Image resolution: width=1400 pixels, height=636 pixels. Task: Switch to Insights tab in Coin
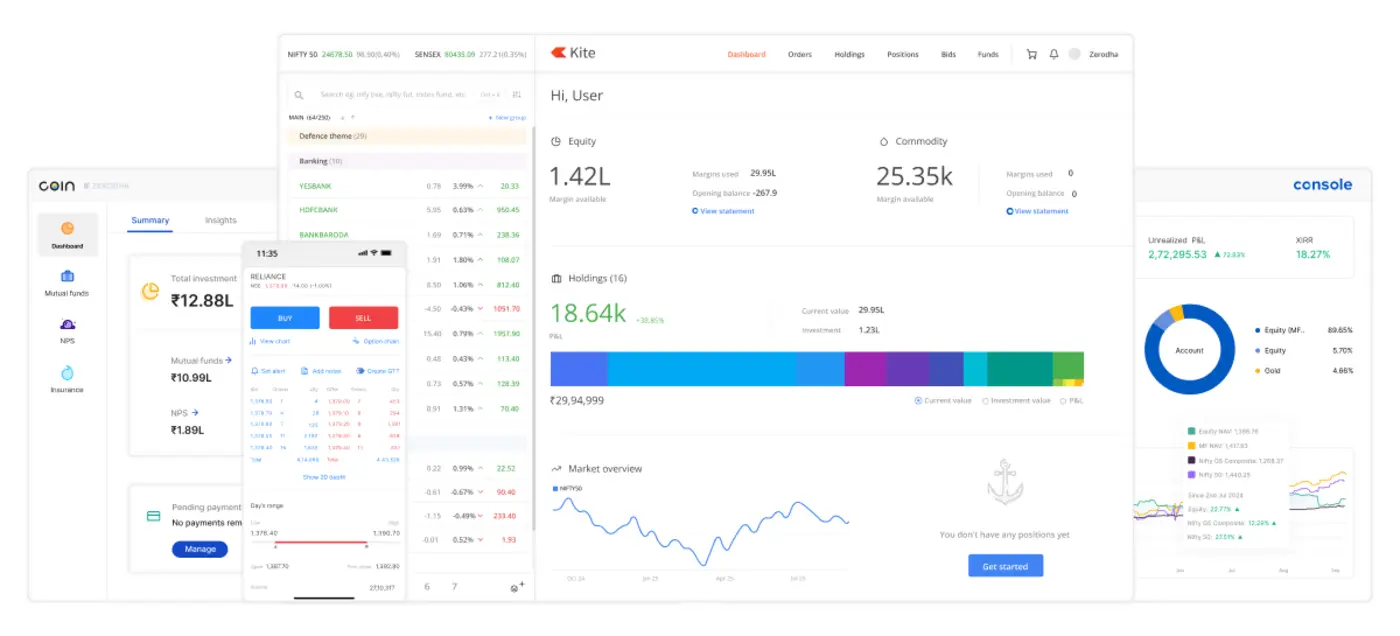click(x=221, y=220)
